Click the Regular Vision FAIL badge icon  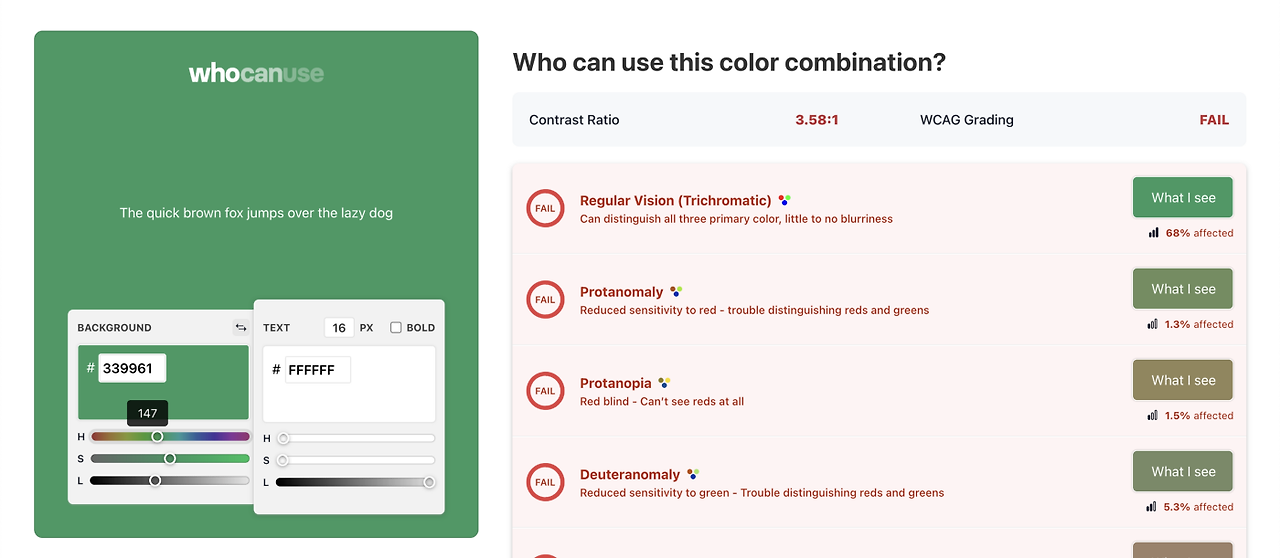pyautogui.click(x=545, y=209)
